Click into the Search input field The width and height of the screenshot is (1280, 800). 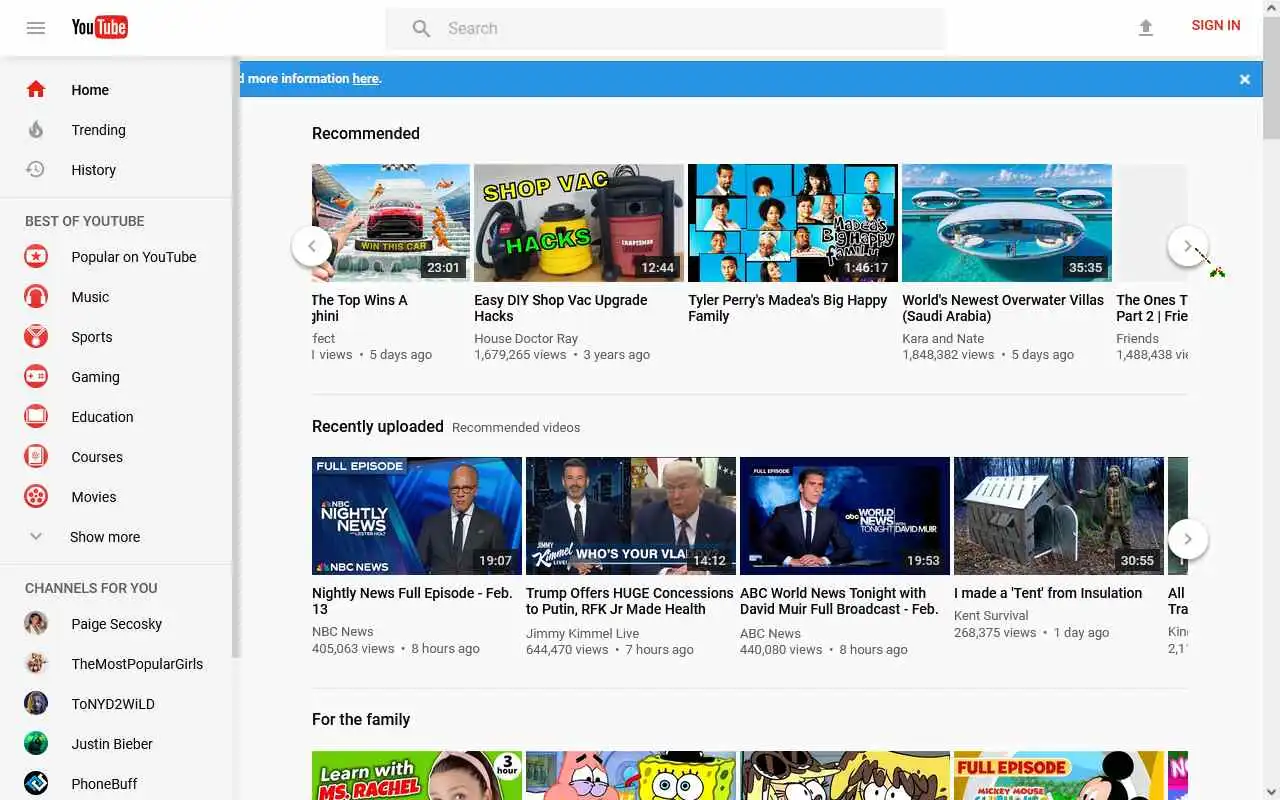click(690, 29)
